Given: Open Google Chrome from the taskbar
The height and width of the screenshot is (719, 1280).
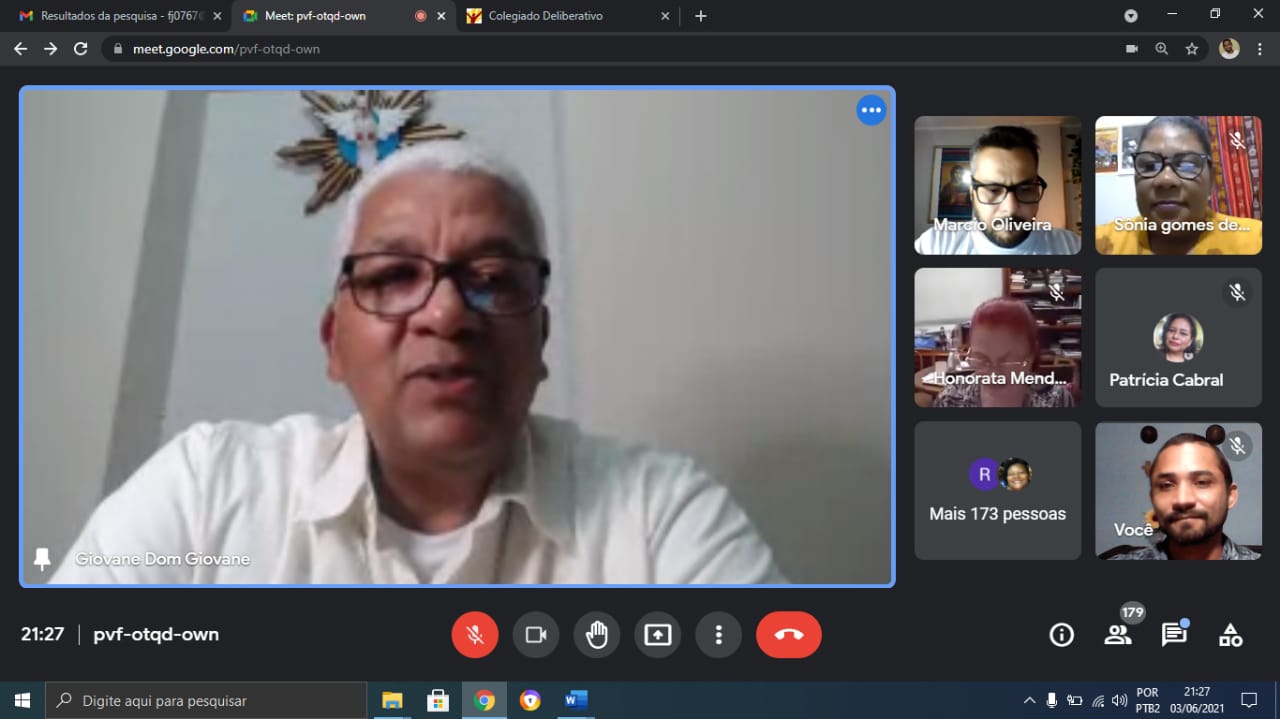Looking at the screenshot, I should (484, 700).
